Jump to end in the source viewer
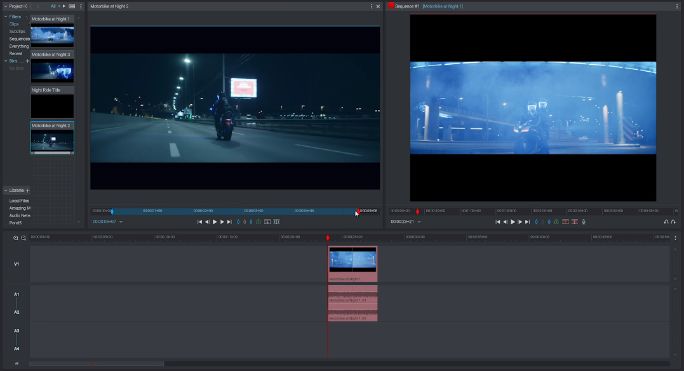 [x=229, y=222]
